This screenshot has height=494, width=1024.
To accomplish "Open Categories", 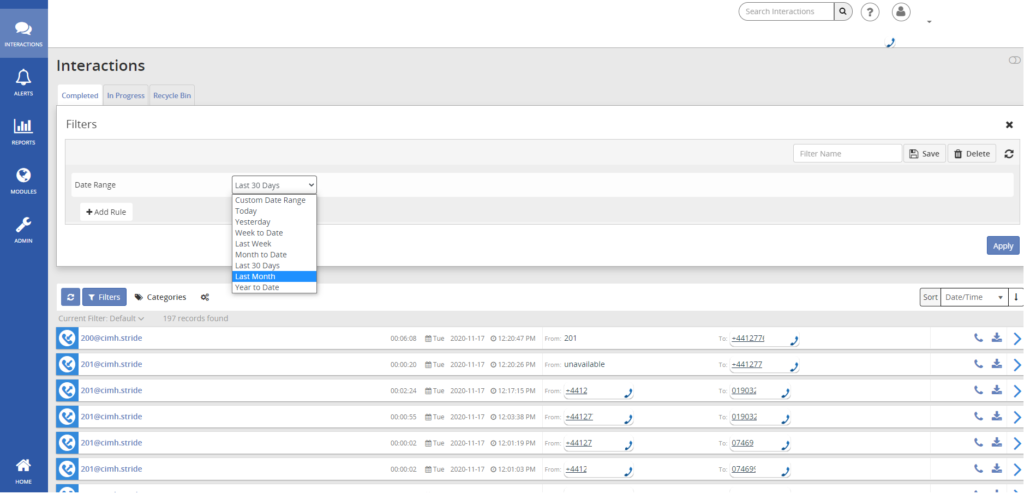I will (x=161, y=297).
